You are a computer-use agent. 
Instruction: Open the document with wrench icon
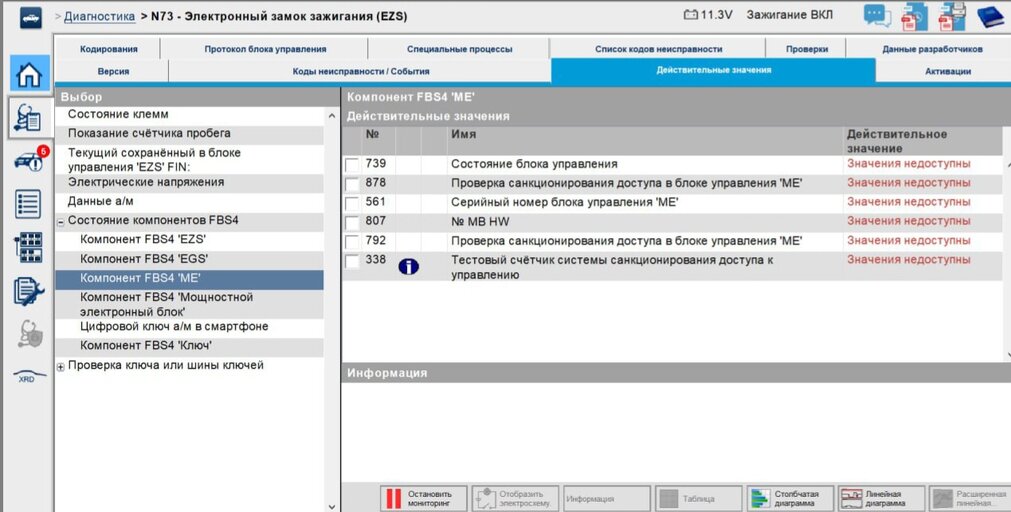click(29, 291)
